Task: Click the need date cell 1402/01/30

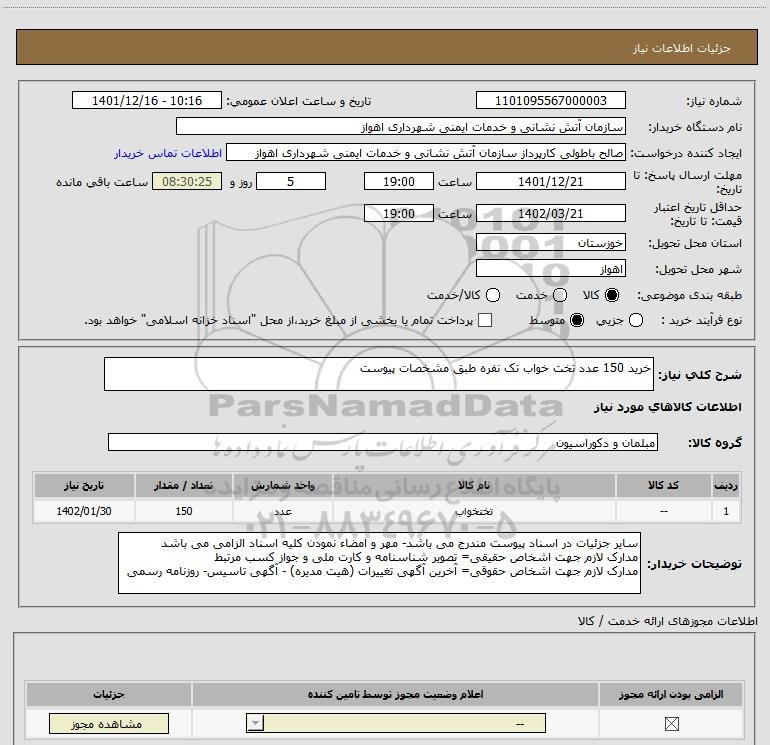Action: tap(84, 511)
